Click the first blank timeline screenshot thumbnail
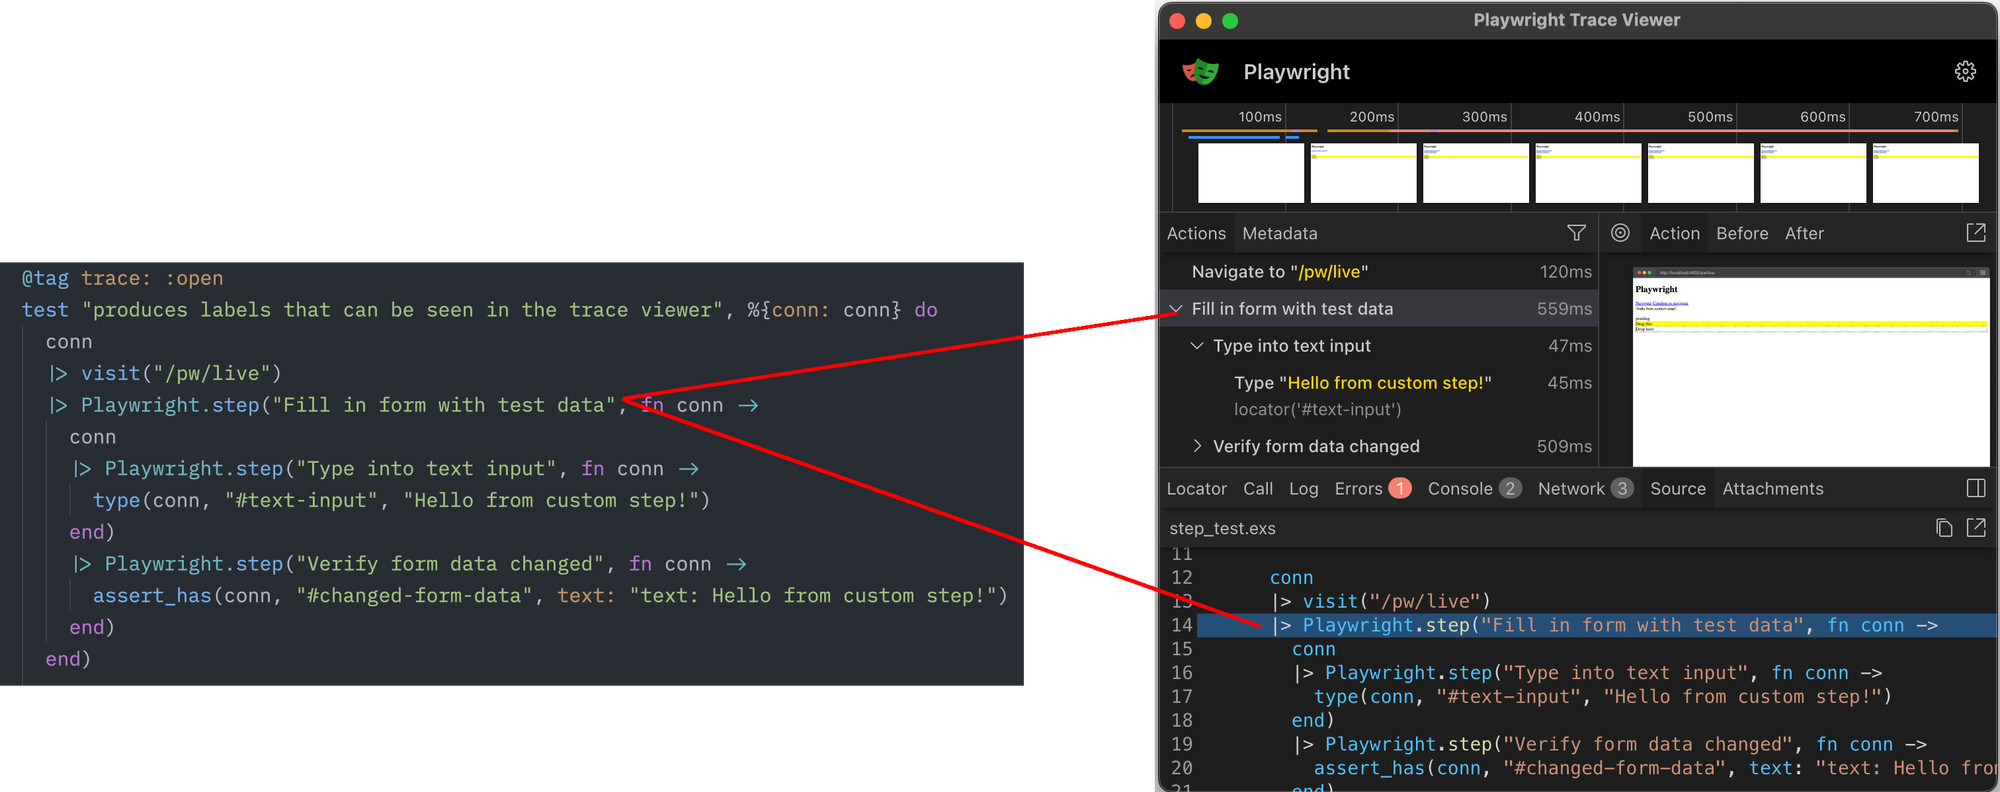2000x792 pixels. tap(1250, 172)
